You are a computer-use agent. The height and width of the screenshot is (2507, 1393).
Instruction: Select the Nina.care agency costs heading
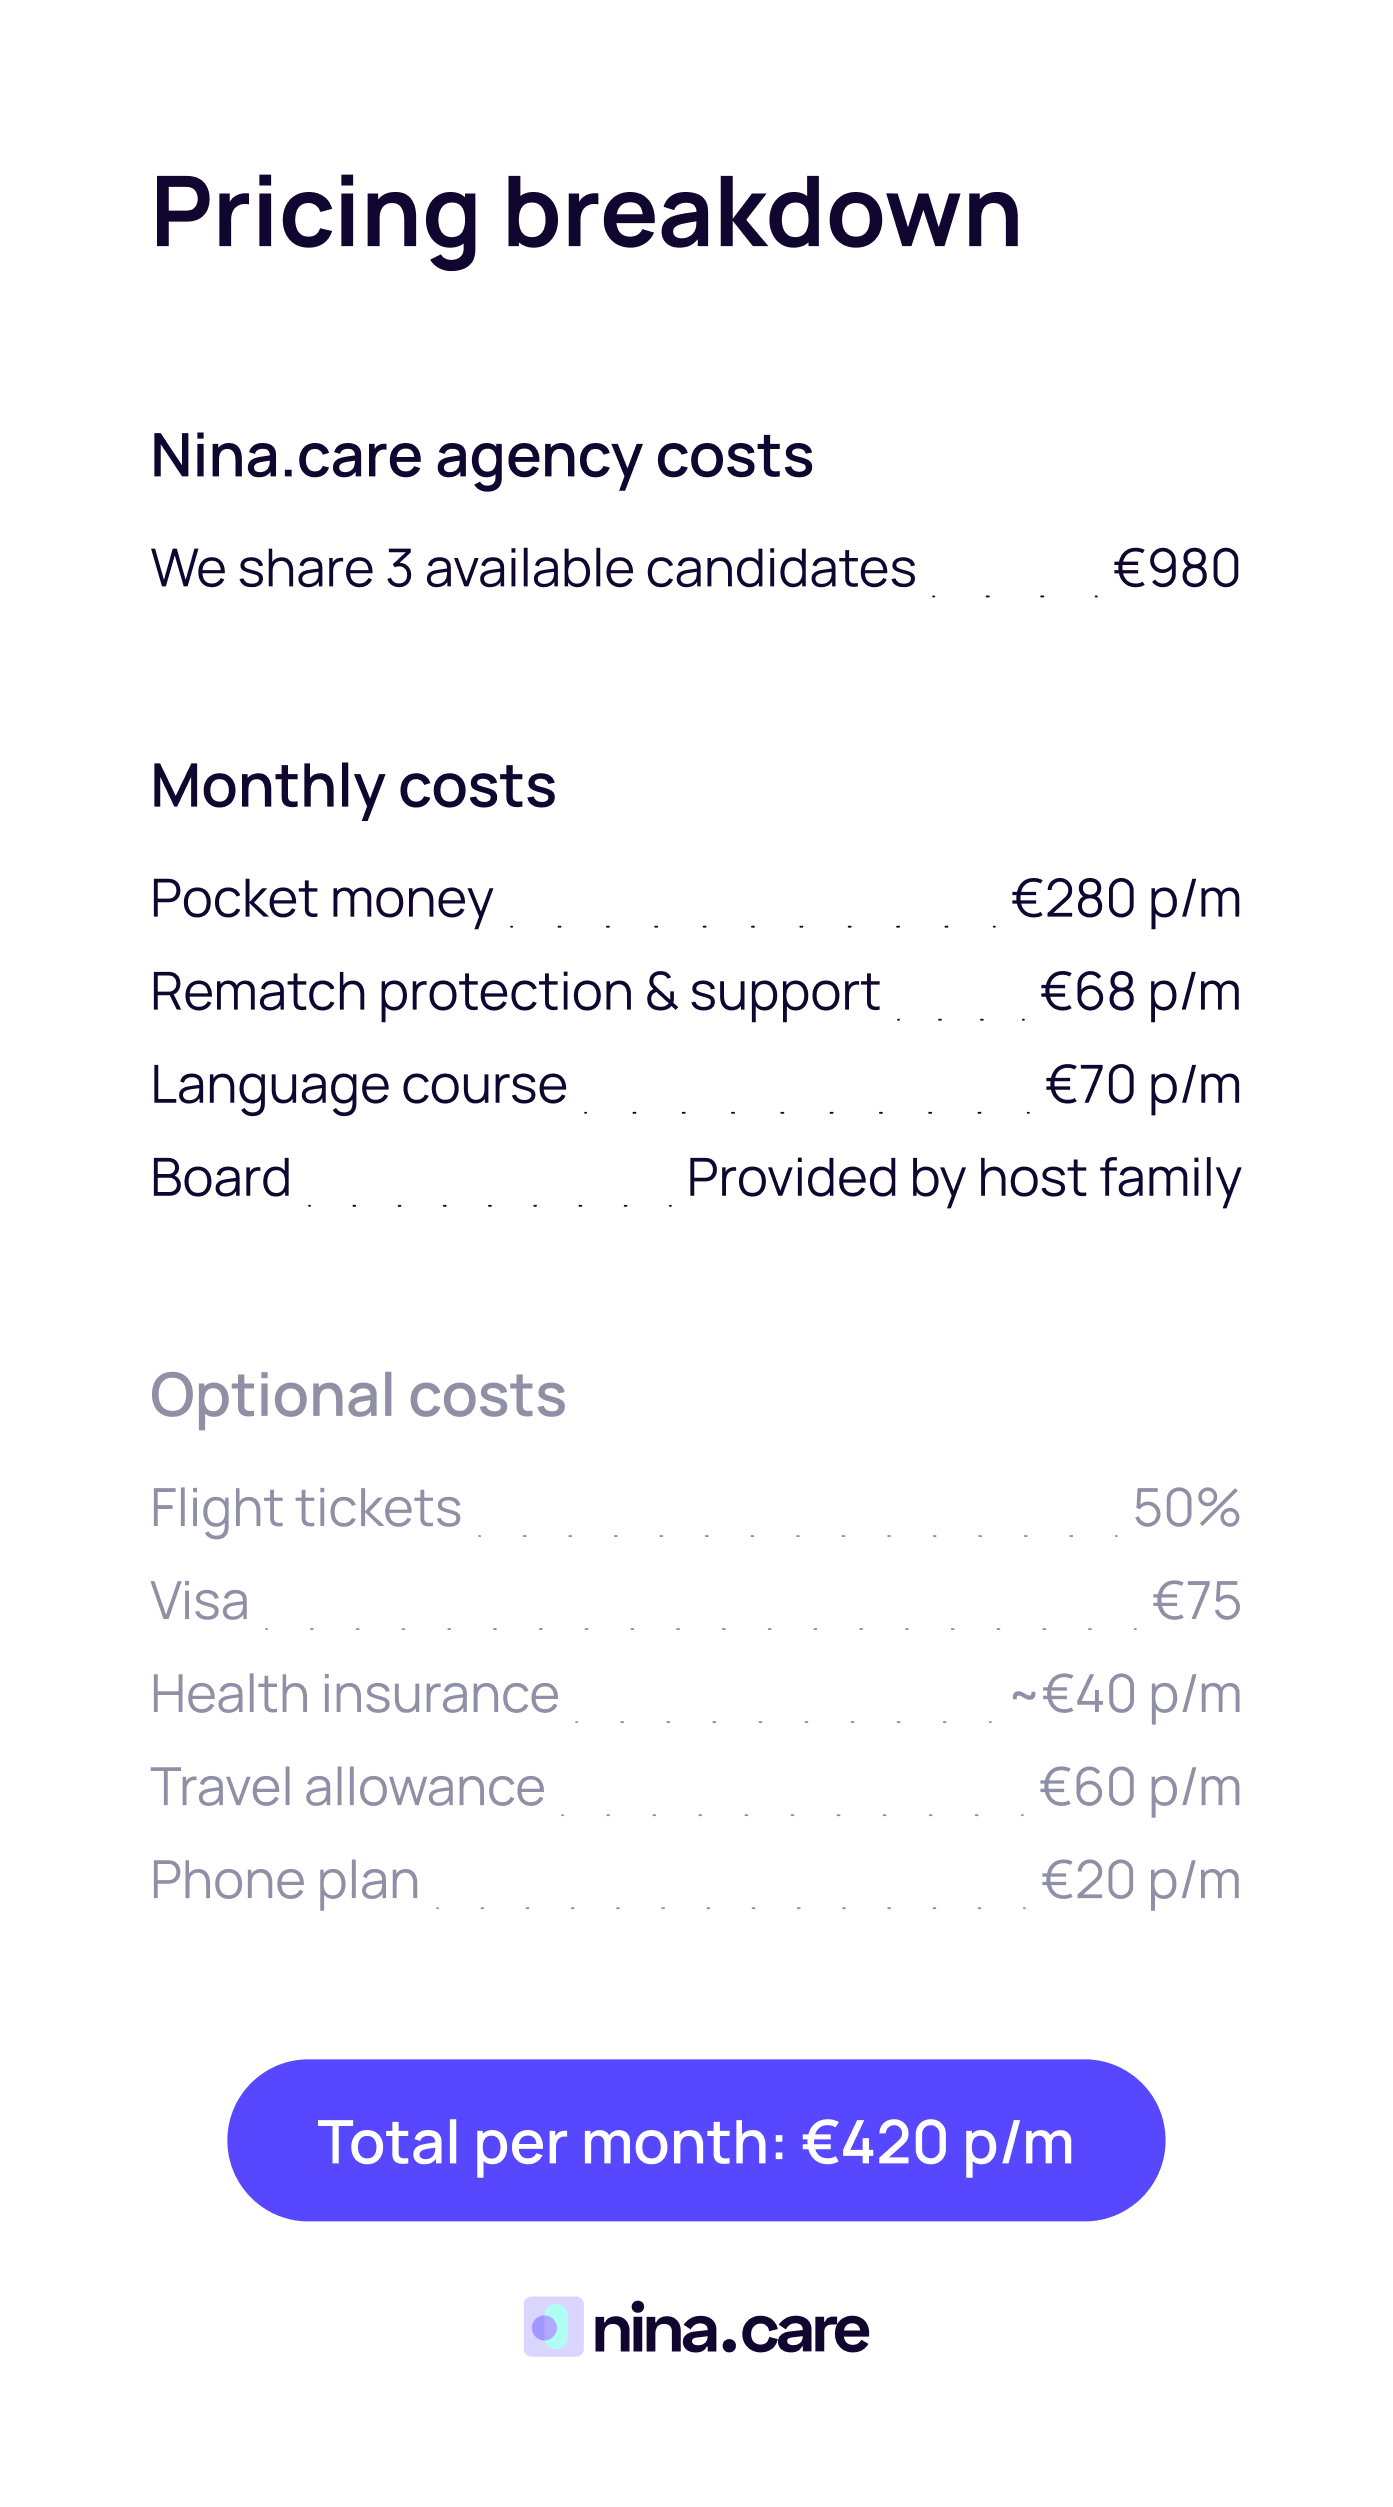(x=481, y=457)
